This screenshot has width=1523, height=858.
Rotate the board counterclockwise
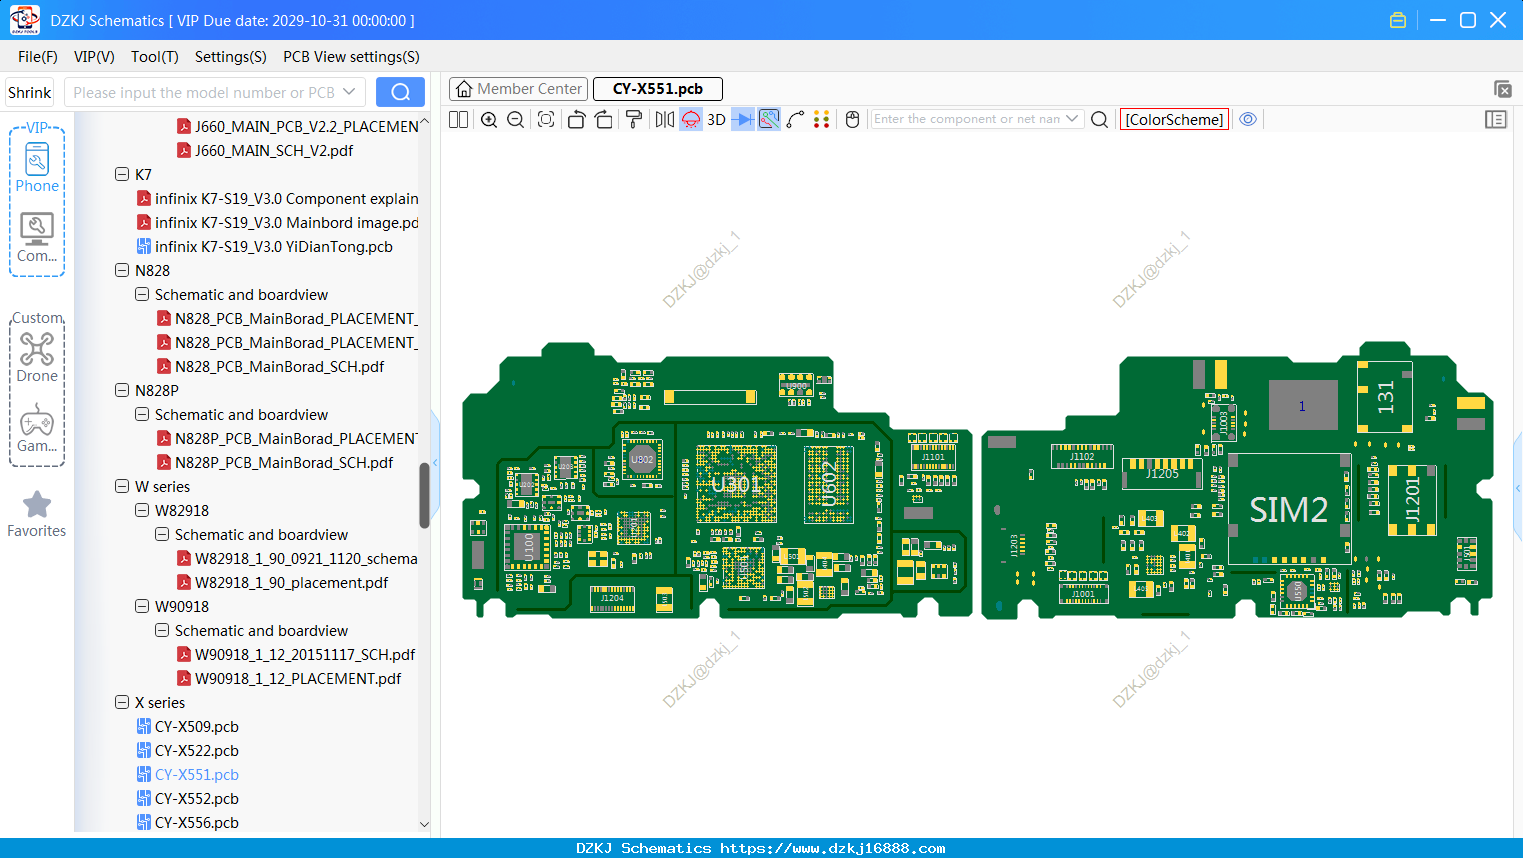[x=576, y=119]
